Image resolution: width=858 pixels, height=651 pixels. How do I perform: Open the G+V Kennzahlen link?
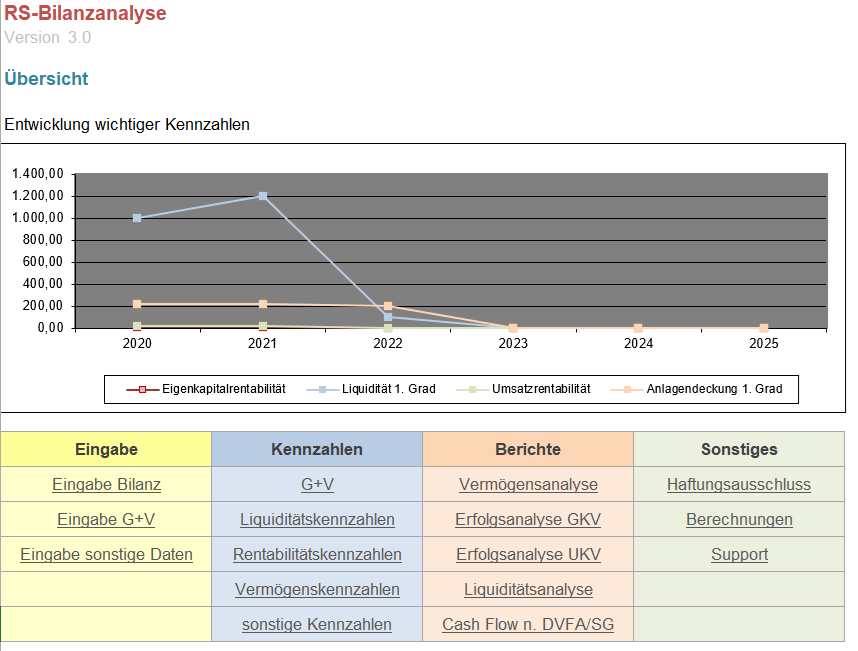coord(317,484)
